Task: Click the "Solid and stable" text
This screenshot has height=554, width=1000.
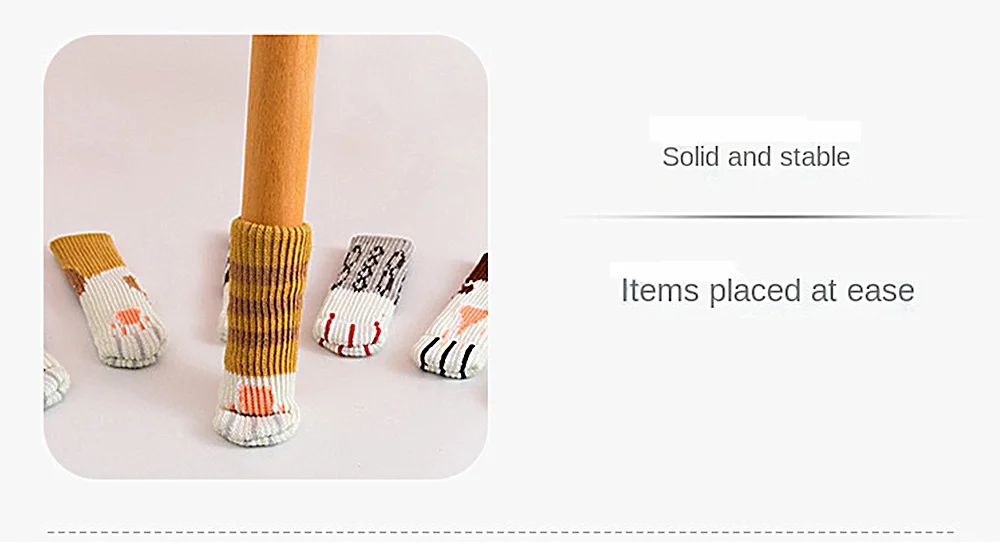Action: 756,157
